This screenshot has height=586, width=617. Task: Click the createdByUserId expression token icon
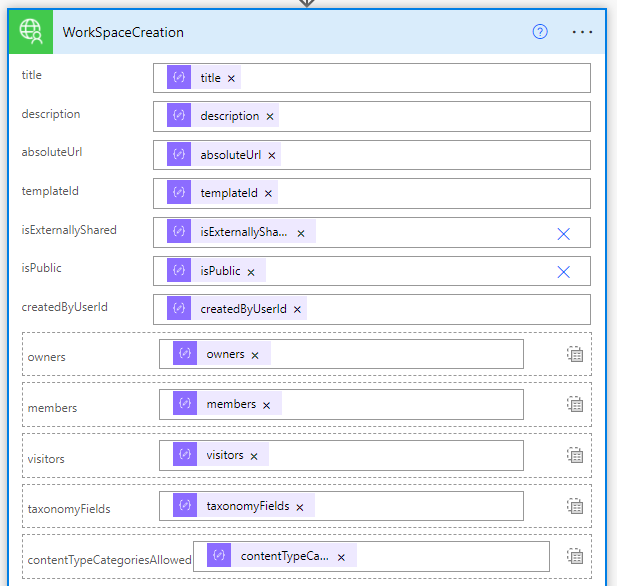179,309
